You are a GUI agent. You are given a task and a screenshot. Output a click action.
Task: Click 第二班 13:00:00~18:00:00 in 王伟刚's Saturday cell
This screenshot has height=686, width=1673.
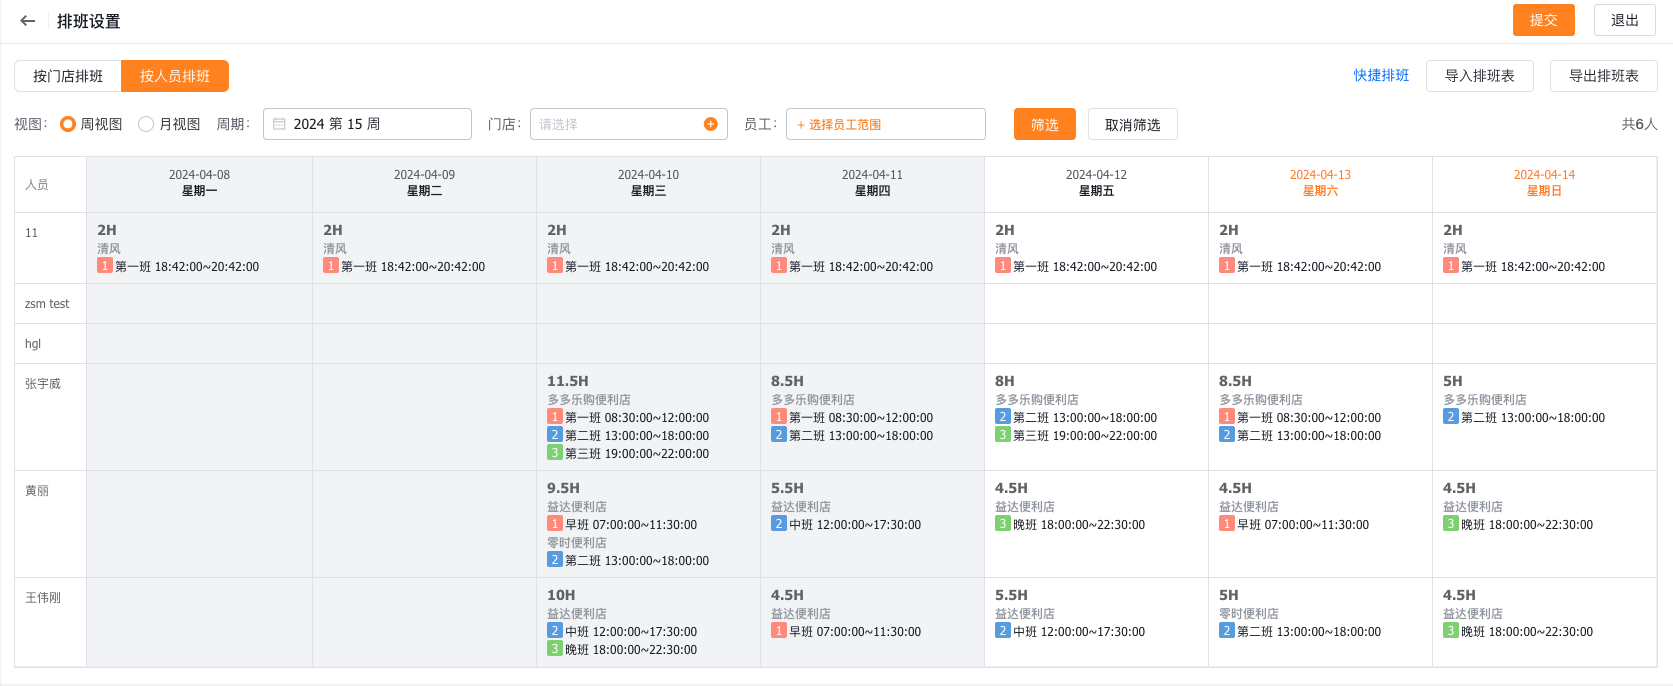pos(1309,632)
